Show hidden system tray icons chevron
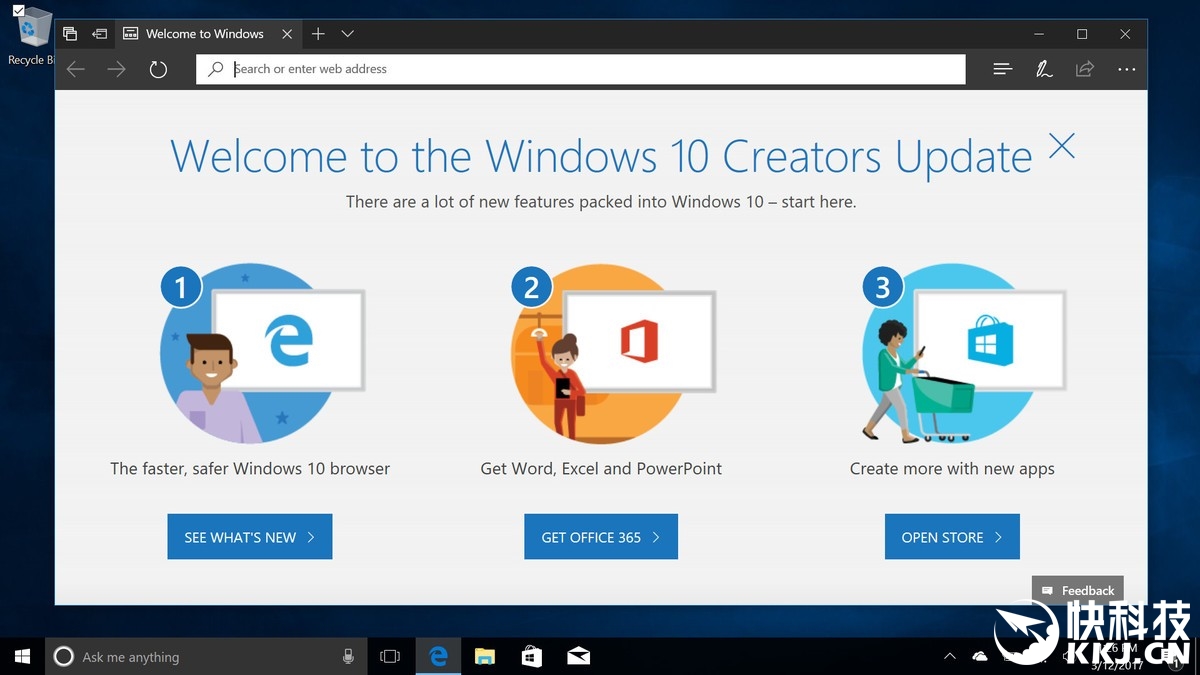The image size is (1200, 675). tap(949, 656)
